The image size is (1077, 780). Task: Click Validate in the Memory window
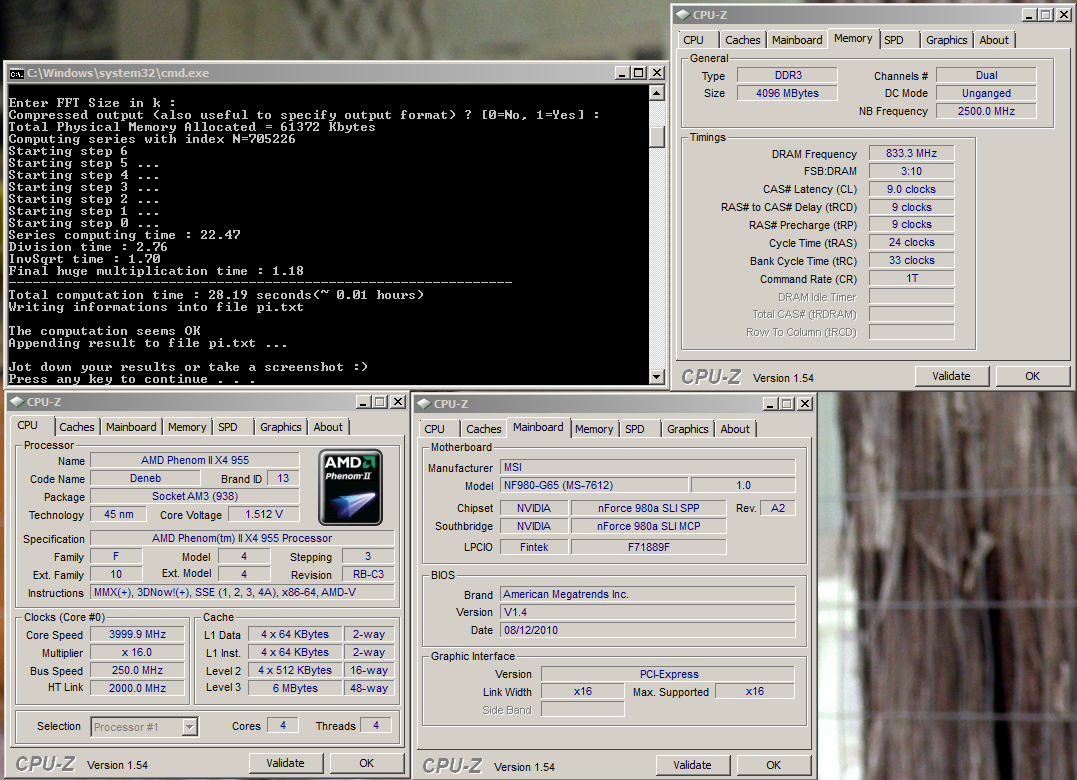click(x=951, y=376)
